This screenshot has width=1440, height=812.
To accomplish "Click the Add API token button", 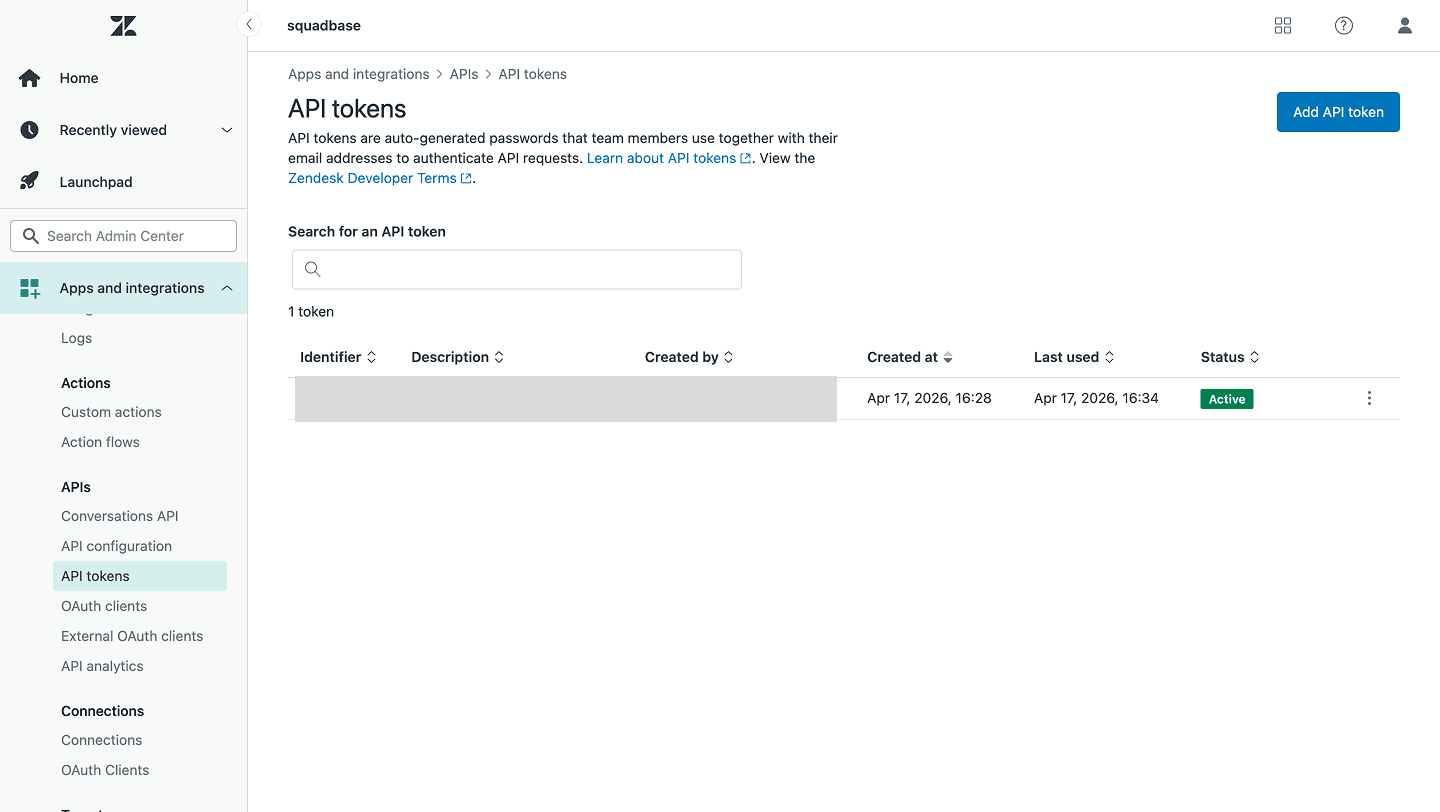I will [x=1338, y=112].
